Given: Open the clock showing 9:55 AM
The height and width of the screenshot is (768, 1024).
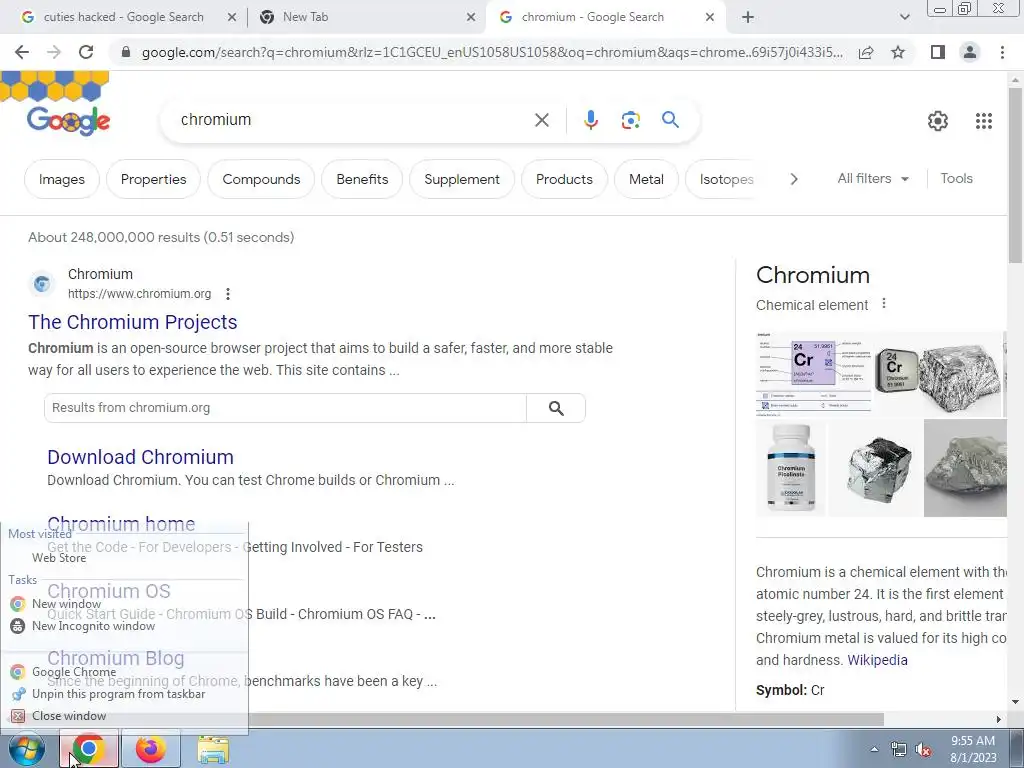Looking at the screenshot, I should click(x=972, y=749).
